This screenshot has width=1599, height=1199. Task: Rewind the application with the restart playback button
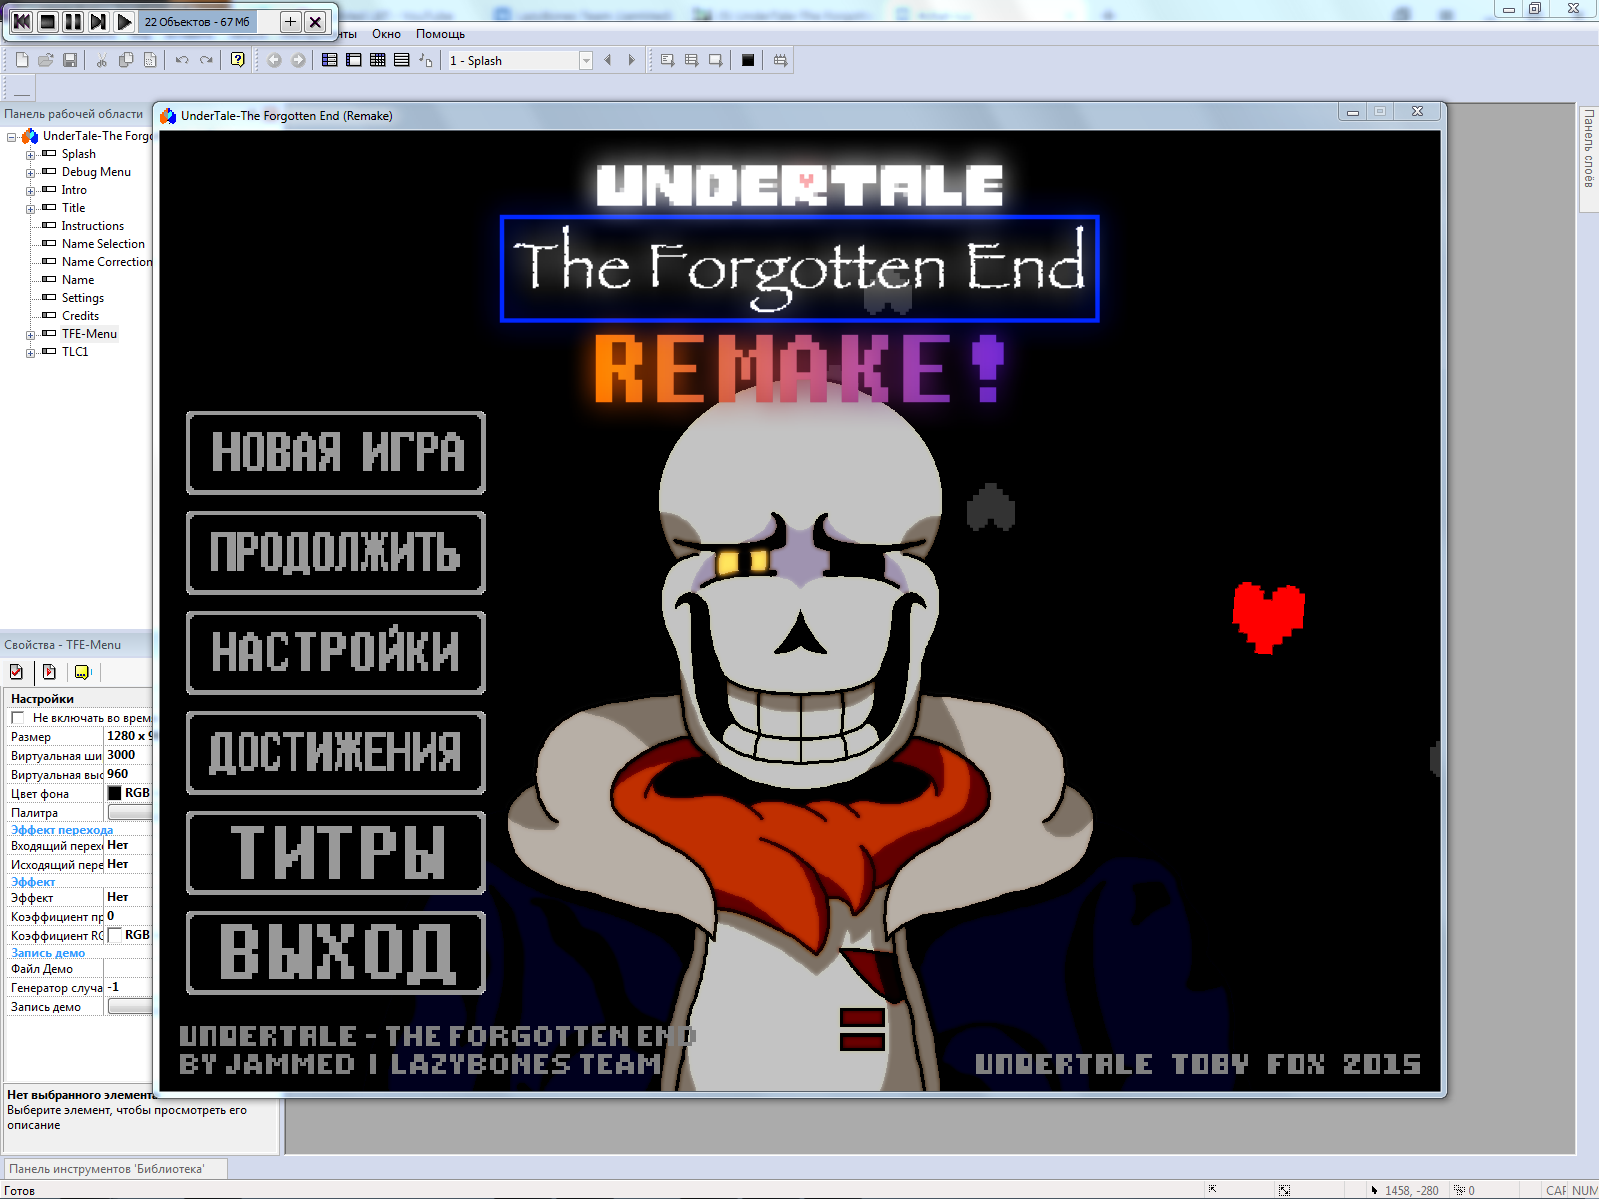pyautogui.click(x=21, y=21)
